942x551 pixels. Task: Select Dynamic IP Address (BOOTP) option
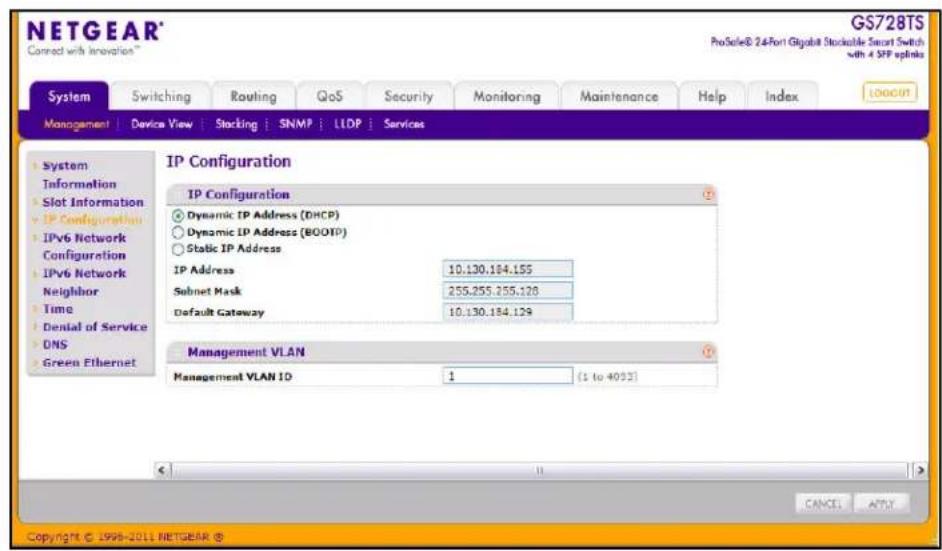178,232
